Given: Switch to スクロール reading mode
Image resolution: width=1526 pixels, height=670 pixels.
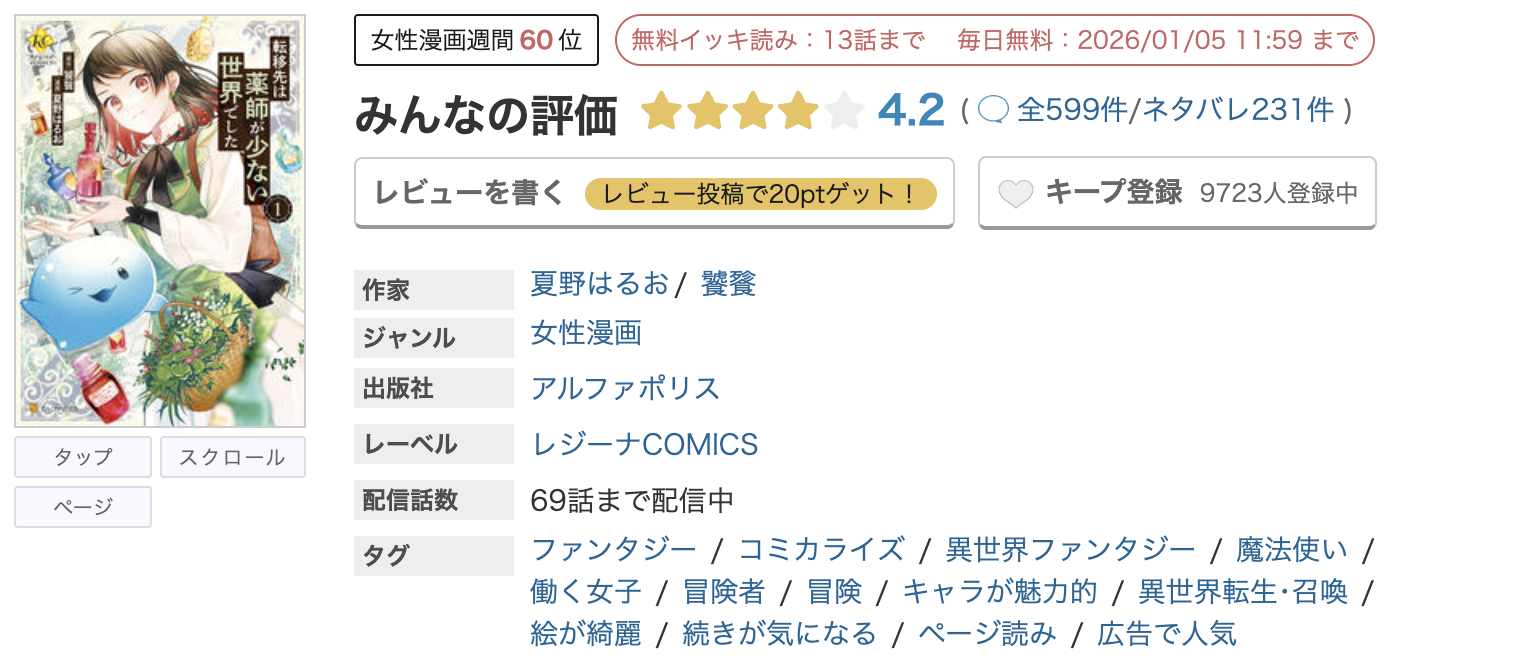Looking at the screenshot, I should coord(233,457).
